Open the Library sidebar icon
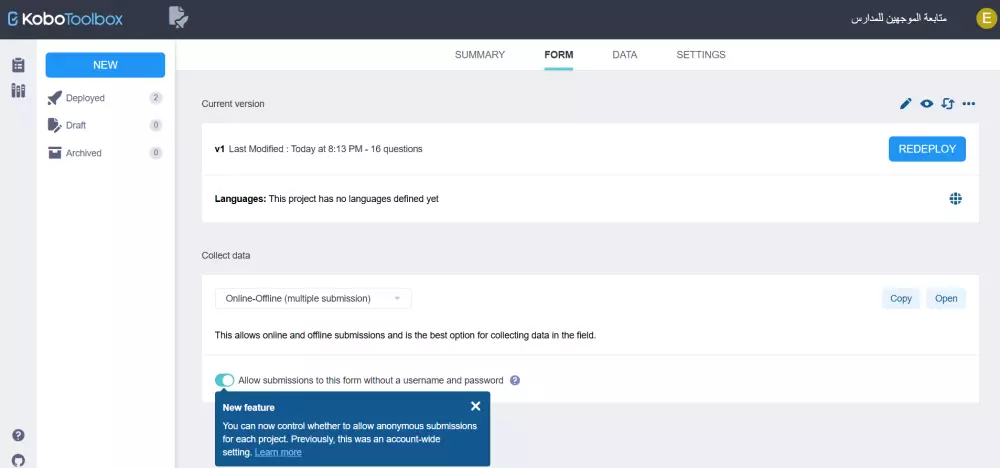The image size is (1000, 468). pyautogui.click(x=18, y=91)
